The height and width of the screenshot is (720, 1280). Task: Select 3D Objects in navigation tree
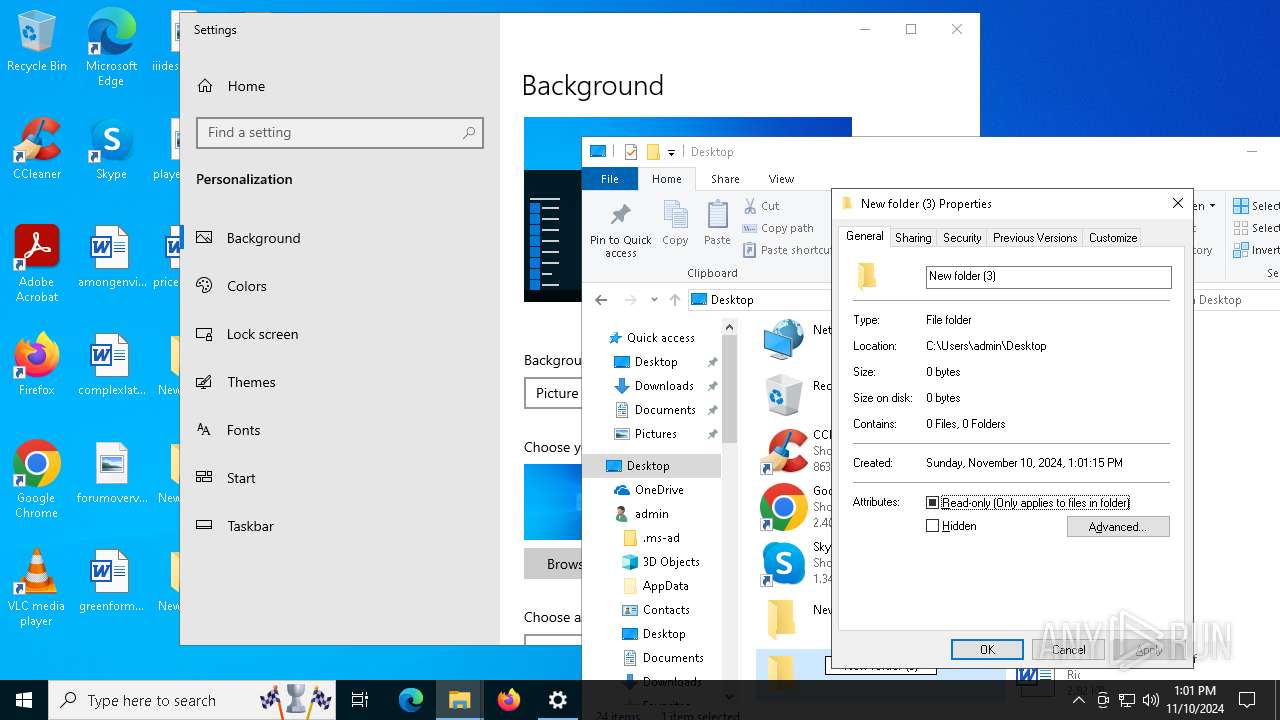(x=670, y=562)
